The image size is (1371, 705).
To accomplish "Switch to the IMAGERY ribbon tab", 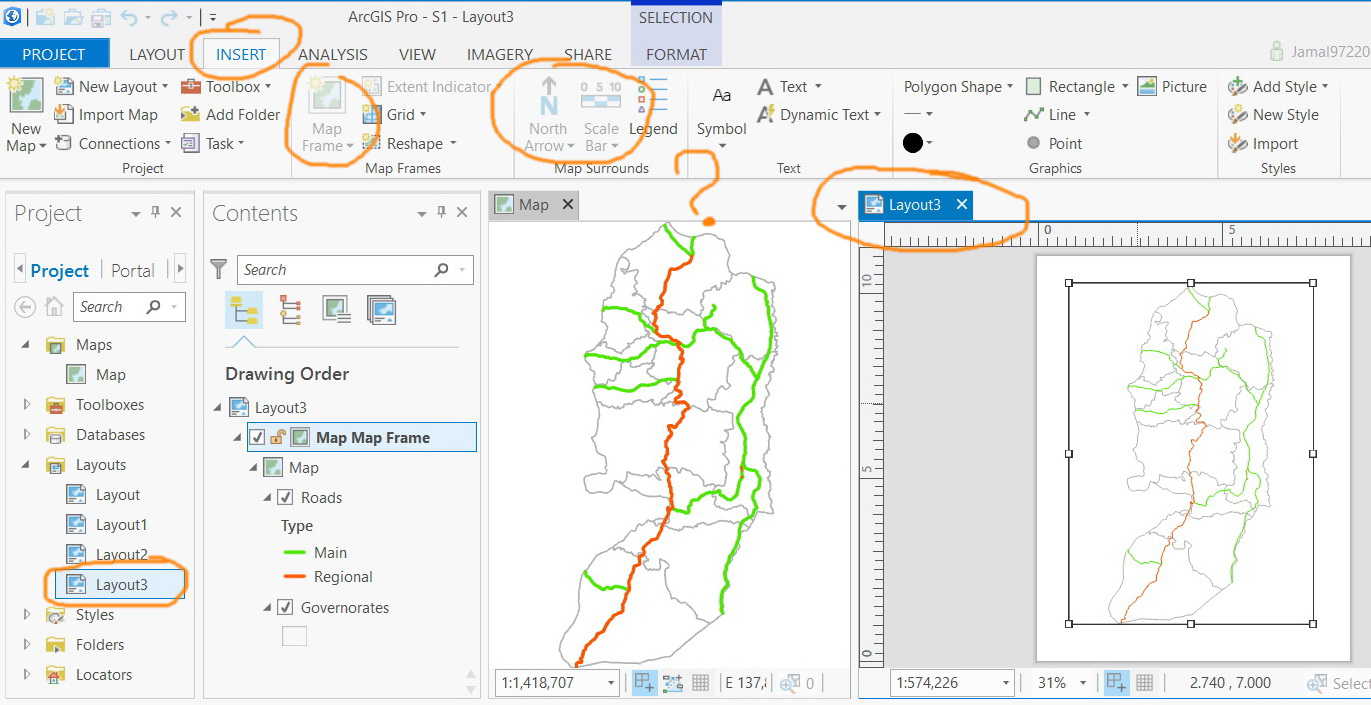I will click(x=499, y=54).
